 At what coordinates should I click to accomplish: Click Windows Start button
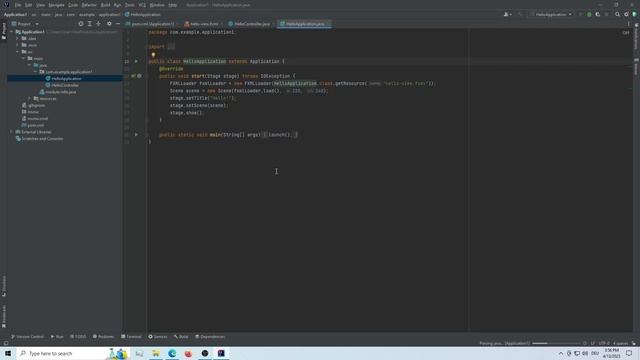click(8, 353)
